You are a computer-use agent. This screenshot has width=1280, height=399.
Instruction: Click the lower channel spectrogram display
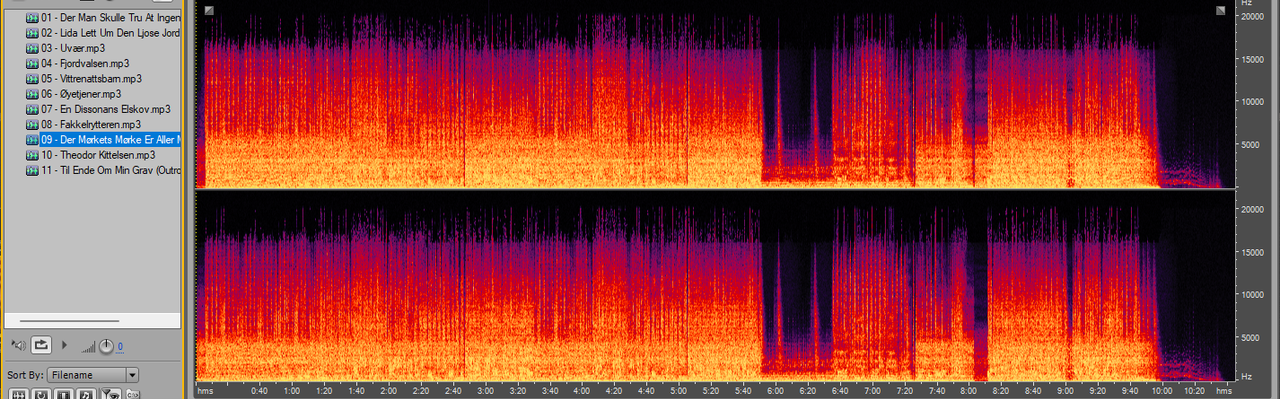pyautogui.click(x=715, y=287)
